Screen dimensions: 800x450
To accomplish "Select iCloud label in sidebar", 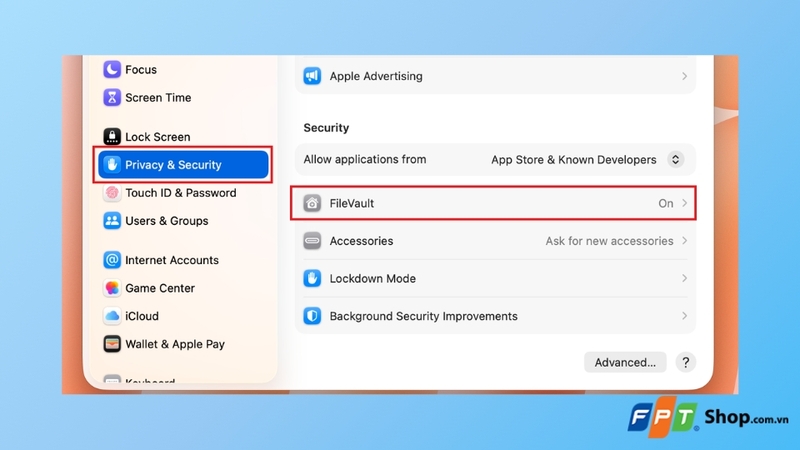I will (142, 316).
